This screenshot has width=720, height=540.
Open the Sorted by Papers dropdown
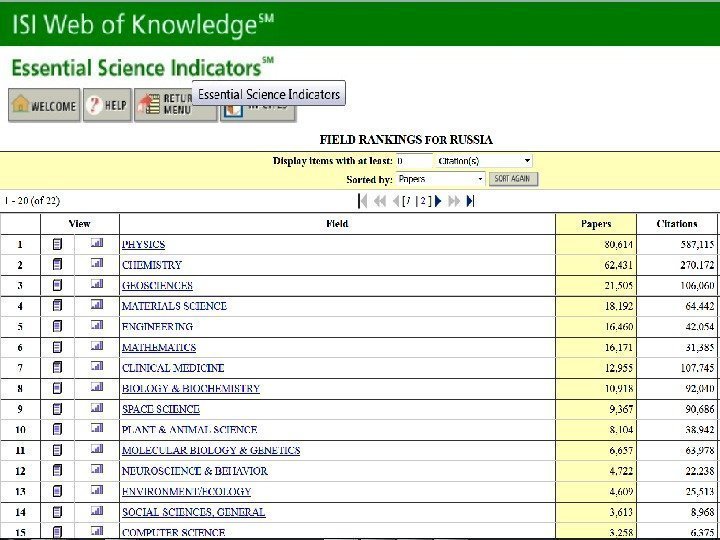(x=440, y=179)
